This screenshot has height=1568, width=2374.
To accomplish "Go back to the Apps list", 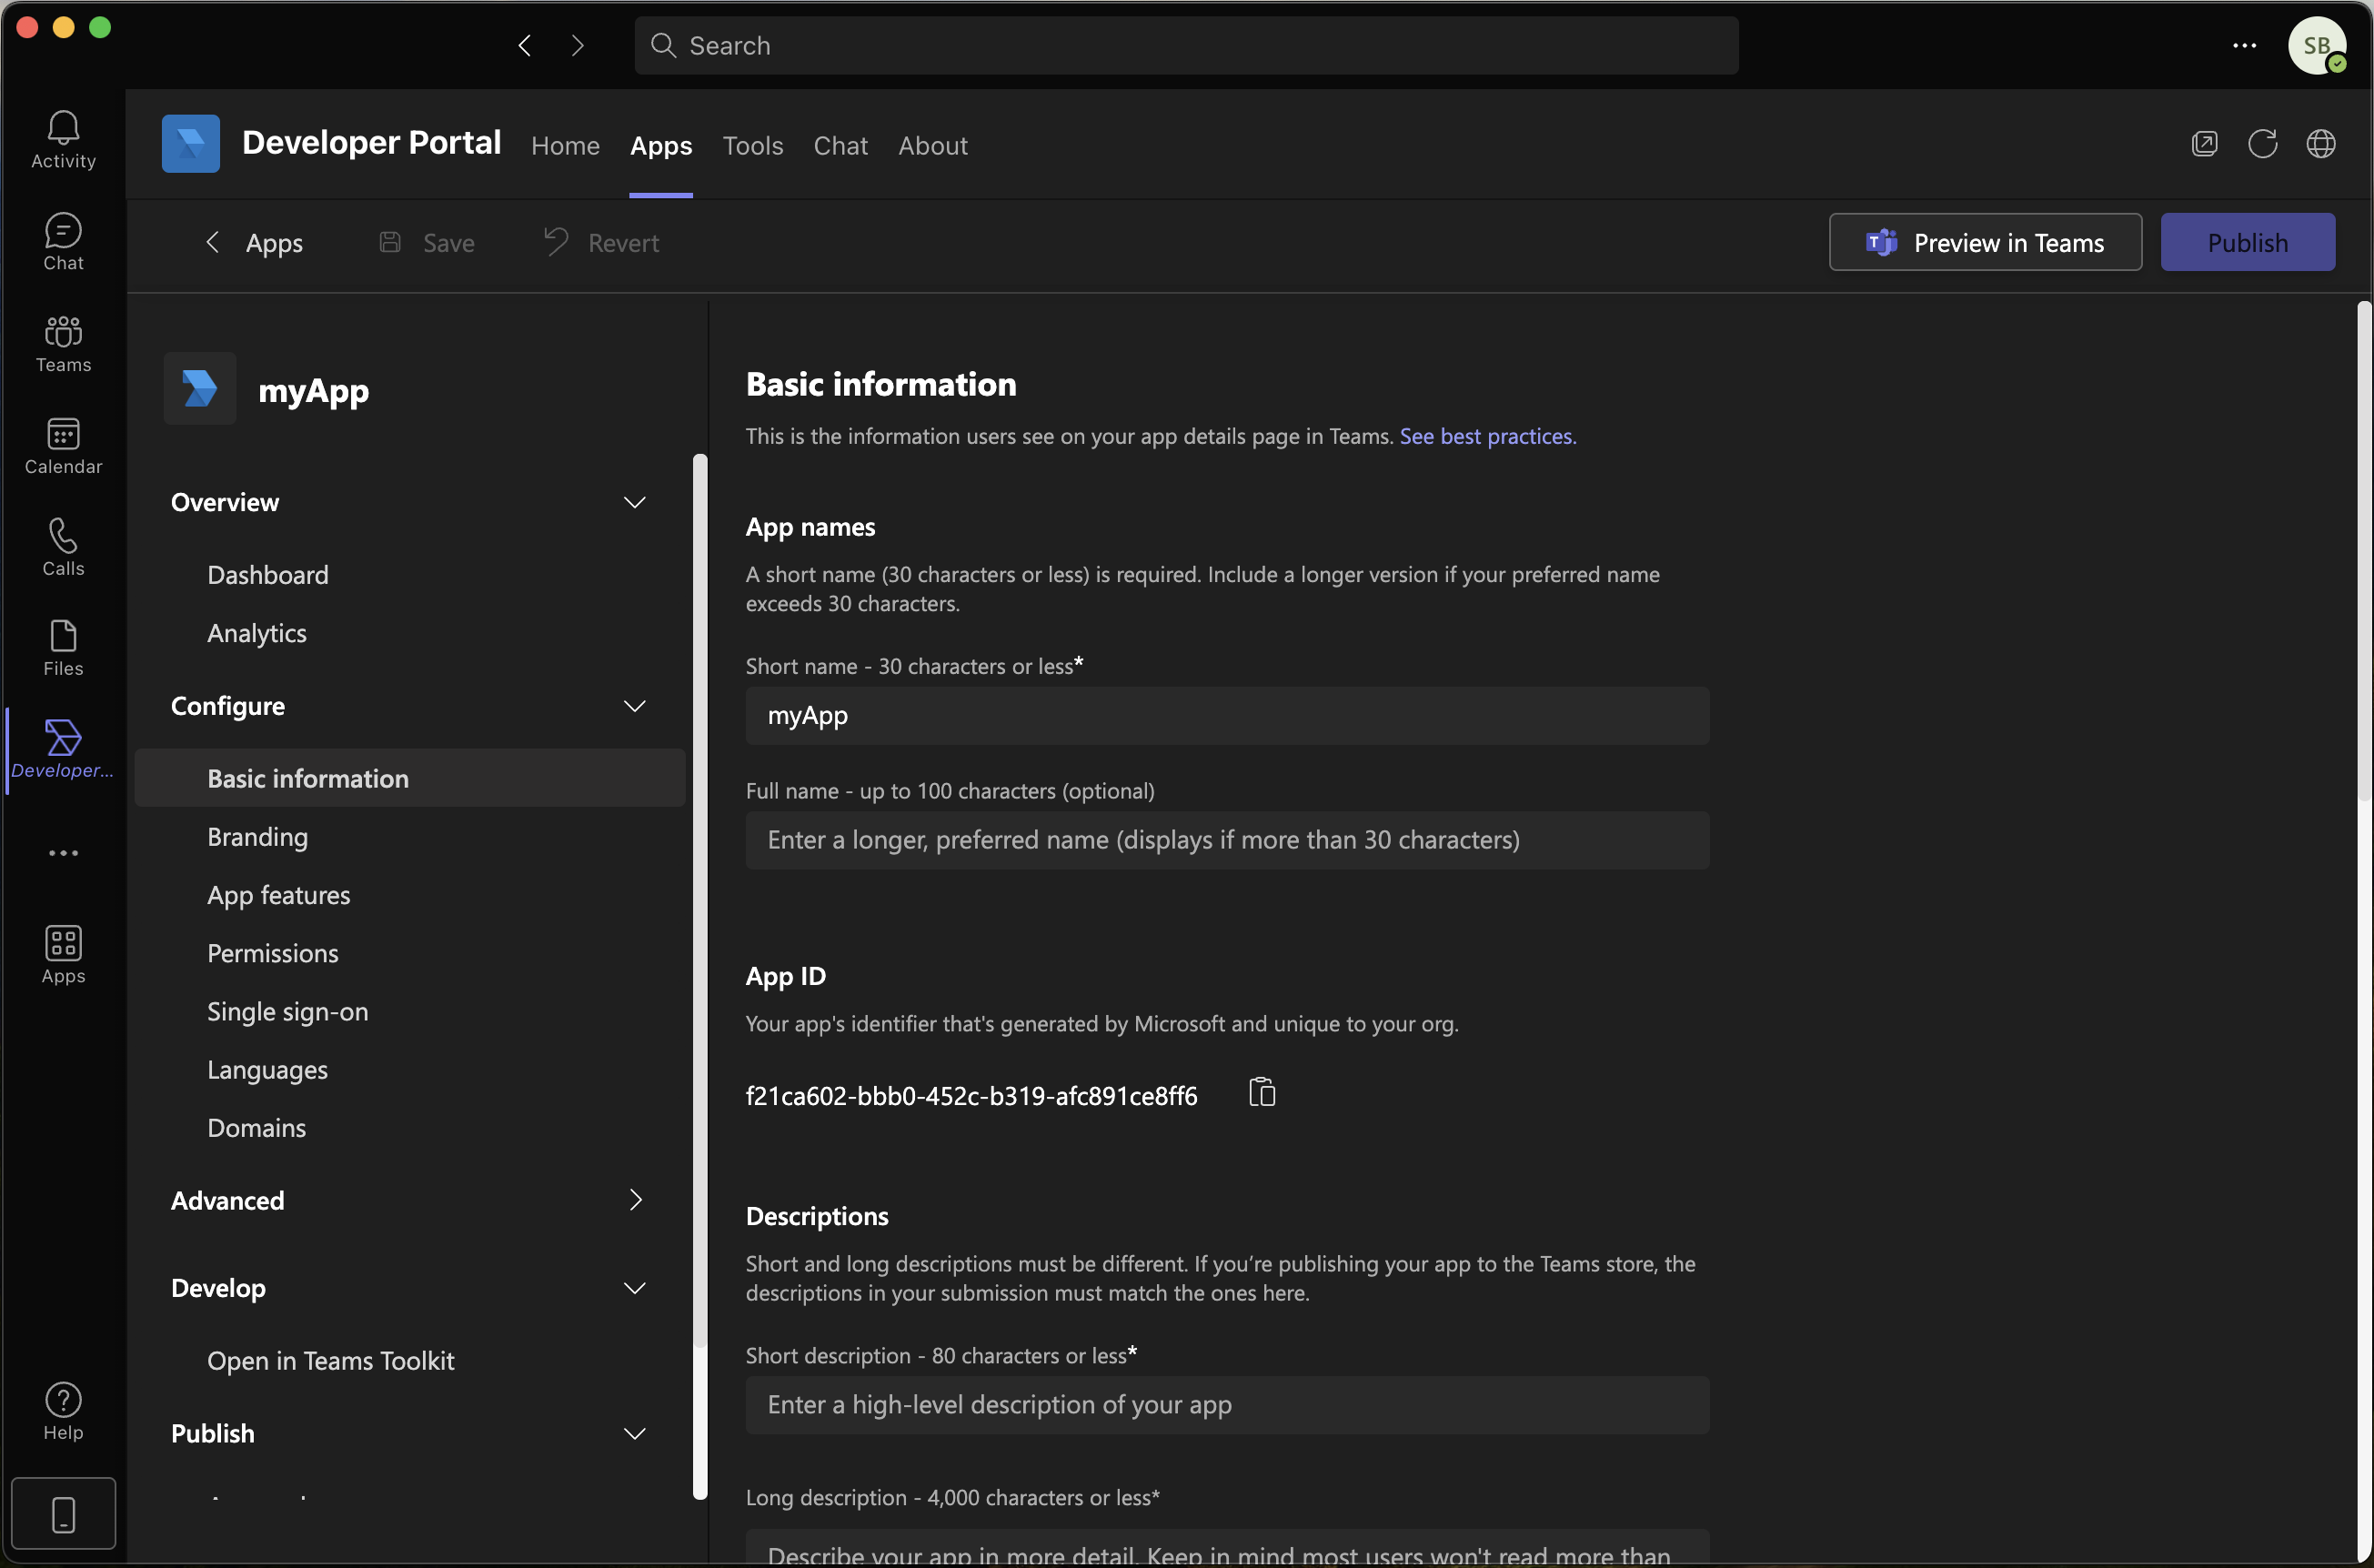I will [254, 243].
